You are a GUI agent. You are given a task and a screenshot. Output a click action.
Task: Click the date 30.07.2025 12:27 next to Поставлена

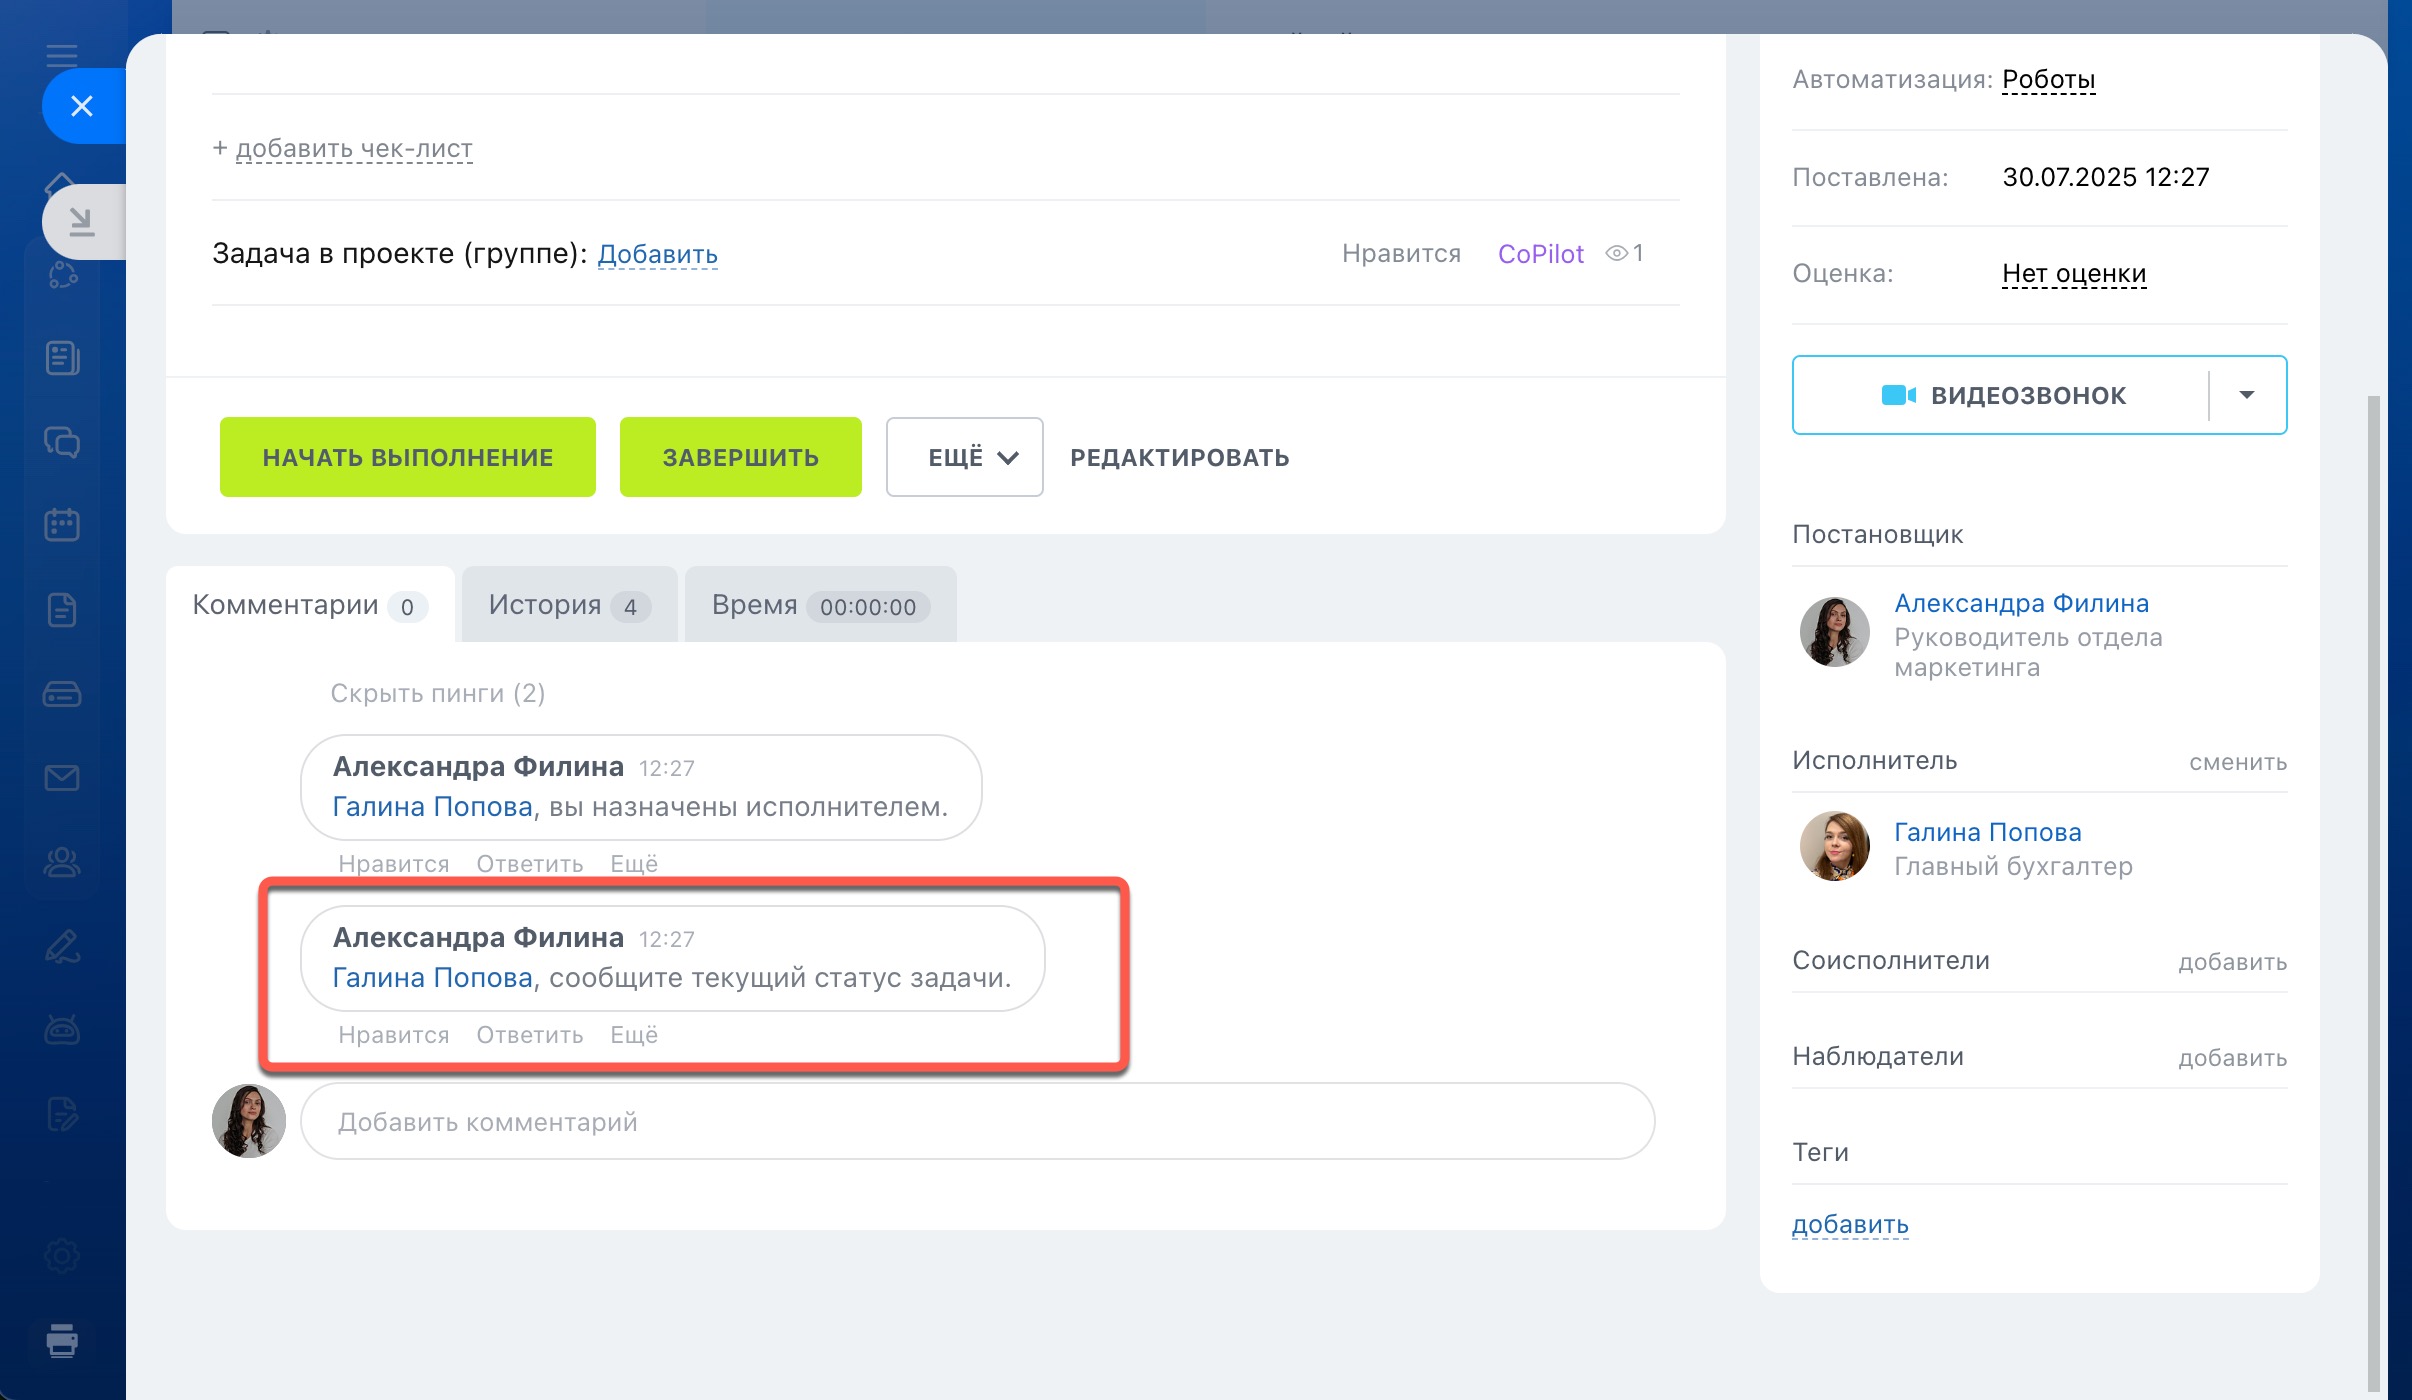[2105, 177]
